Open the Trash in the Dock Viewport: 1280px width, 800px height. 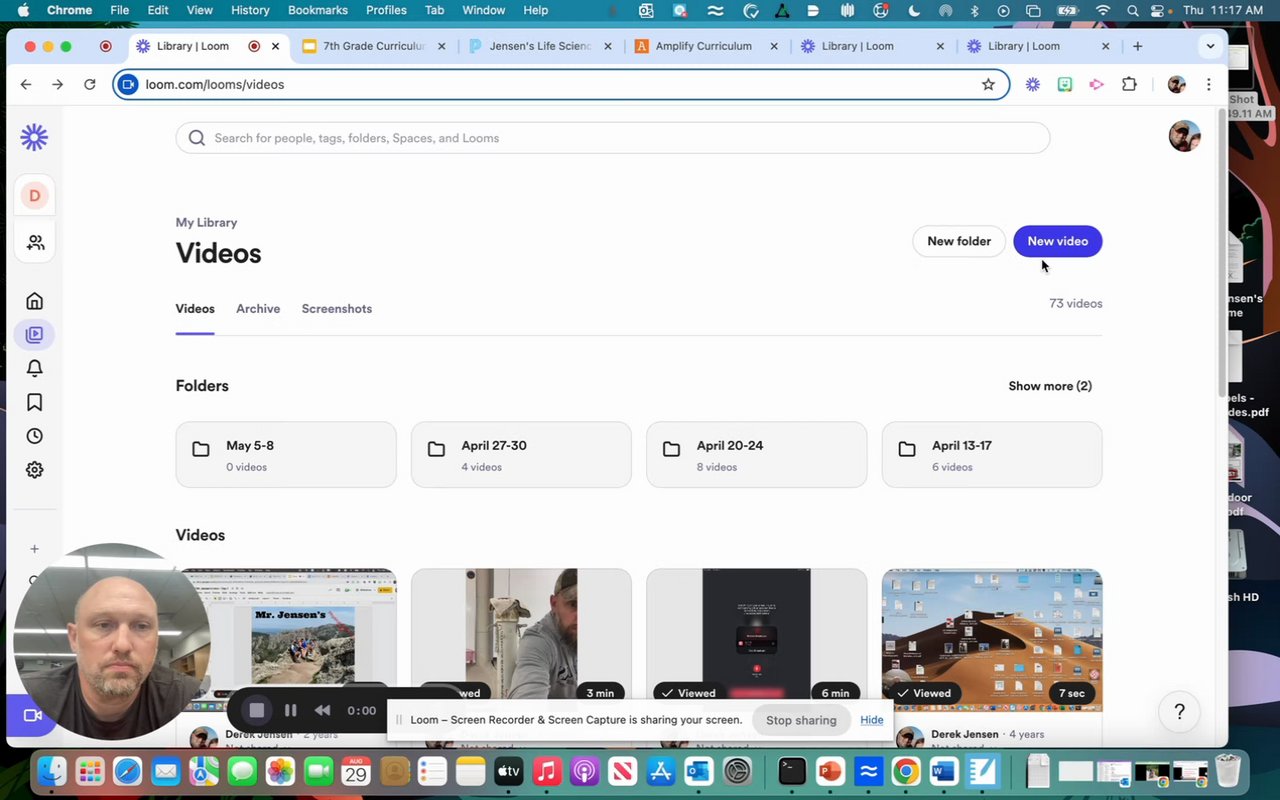click(x=1228, y=771)
